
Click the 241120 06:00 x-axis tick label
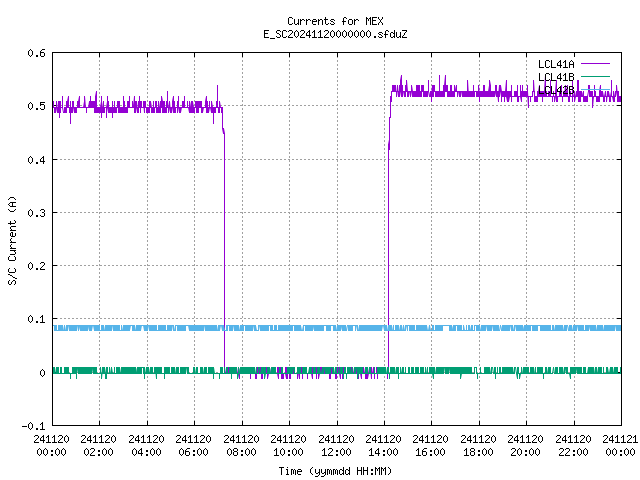click(193, 446)
